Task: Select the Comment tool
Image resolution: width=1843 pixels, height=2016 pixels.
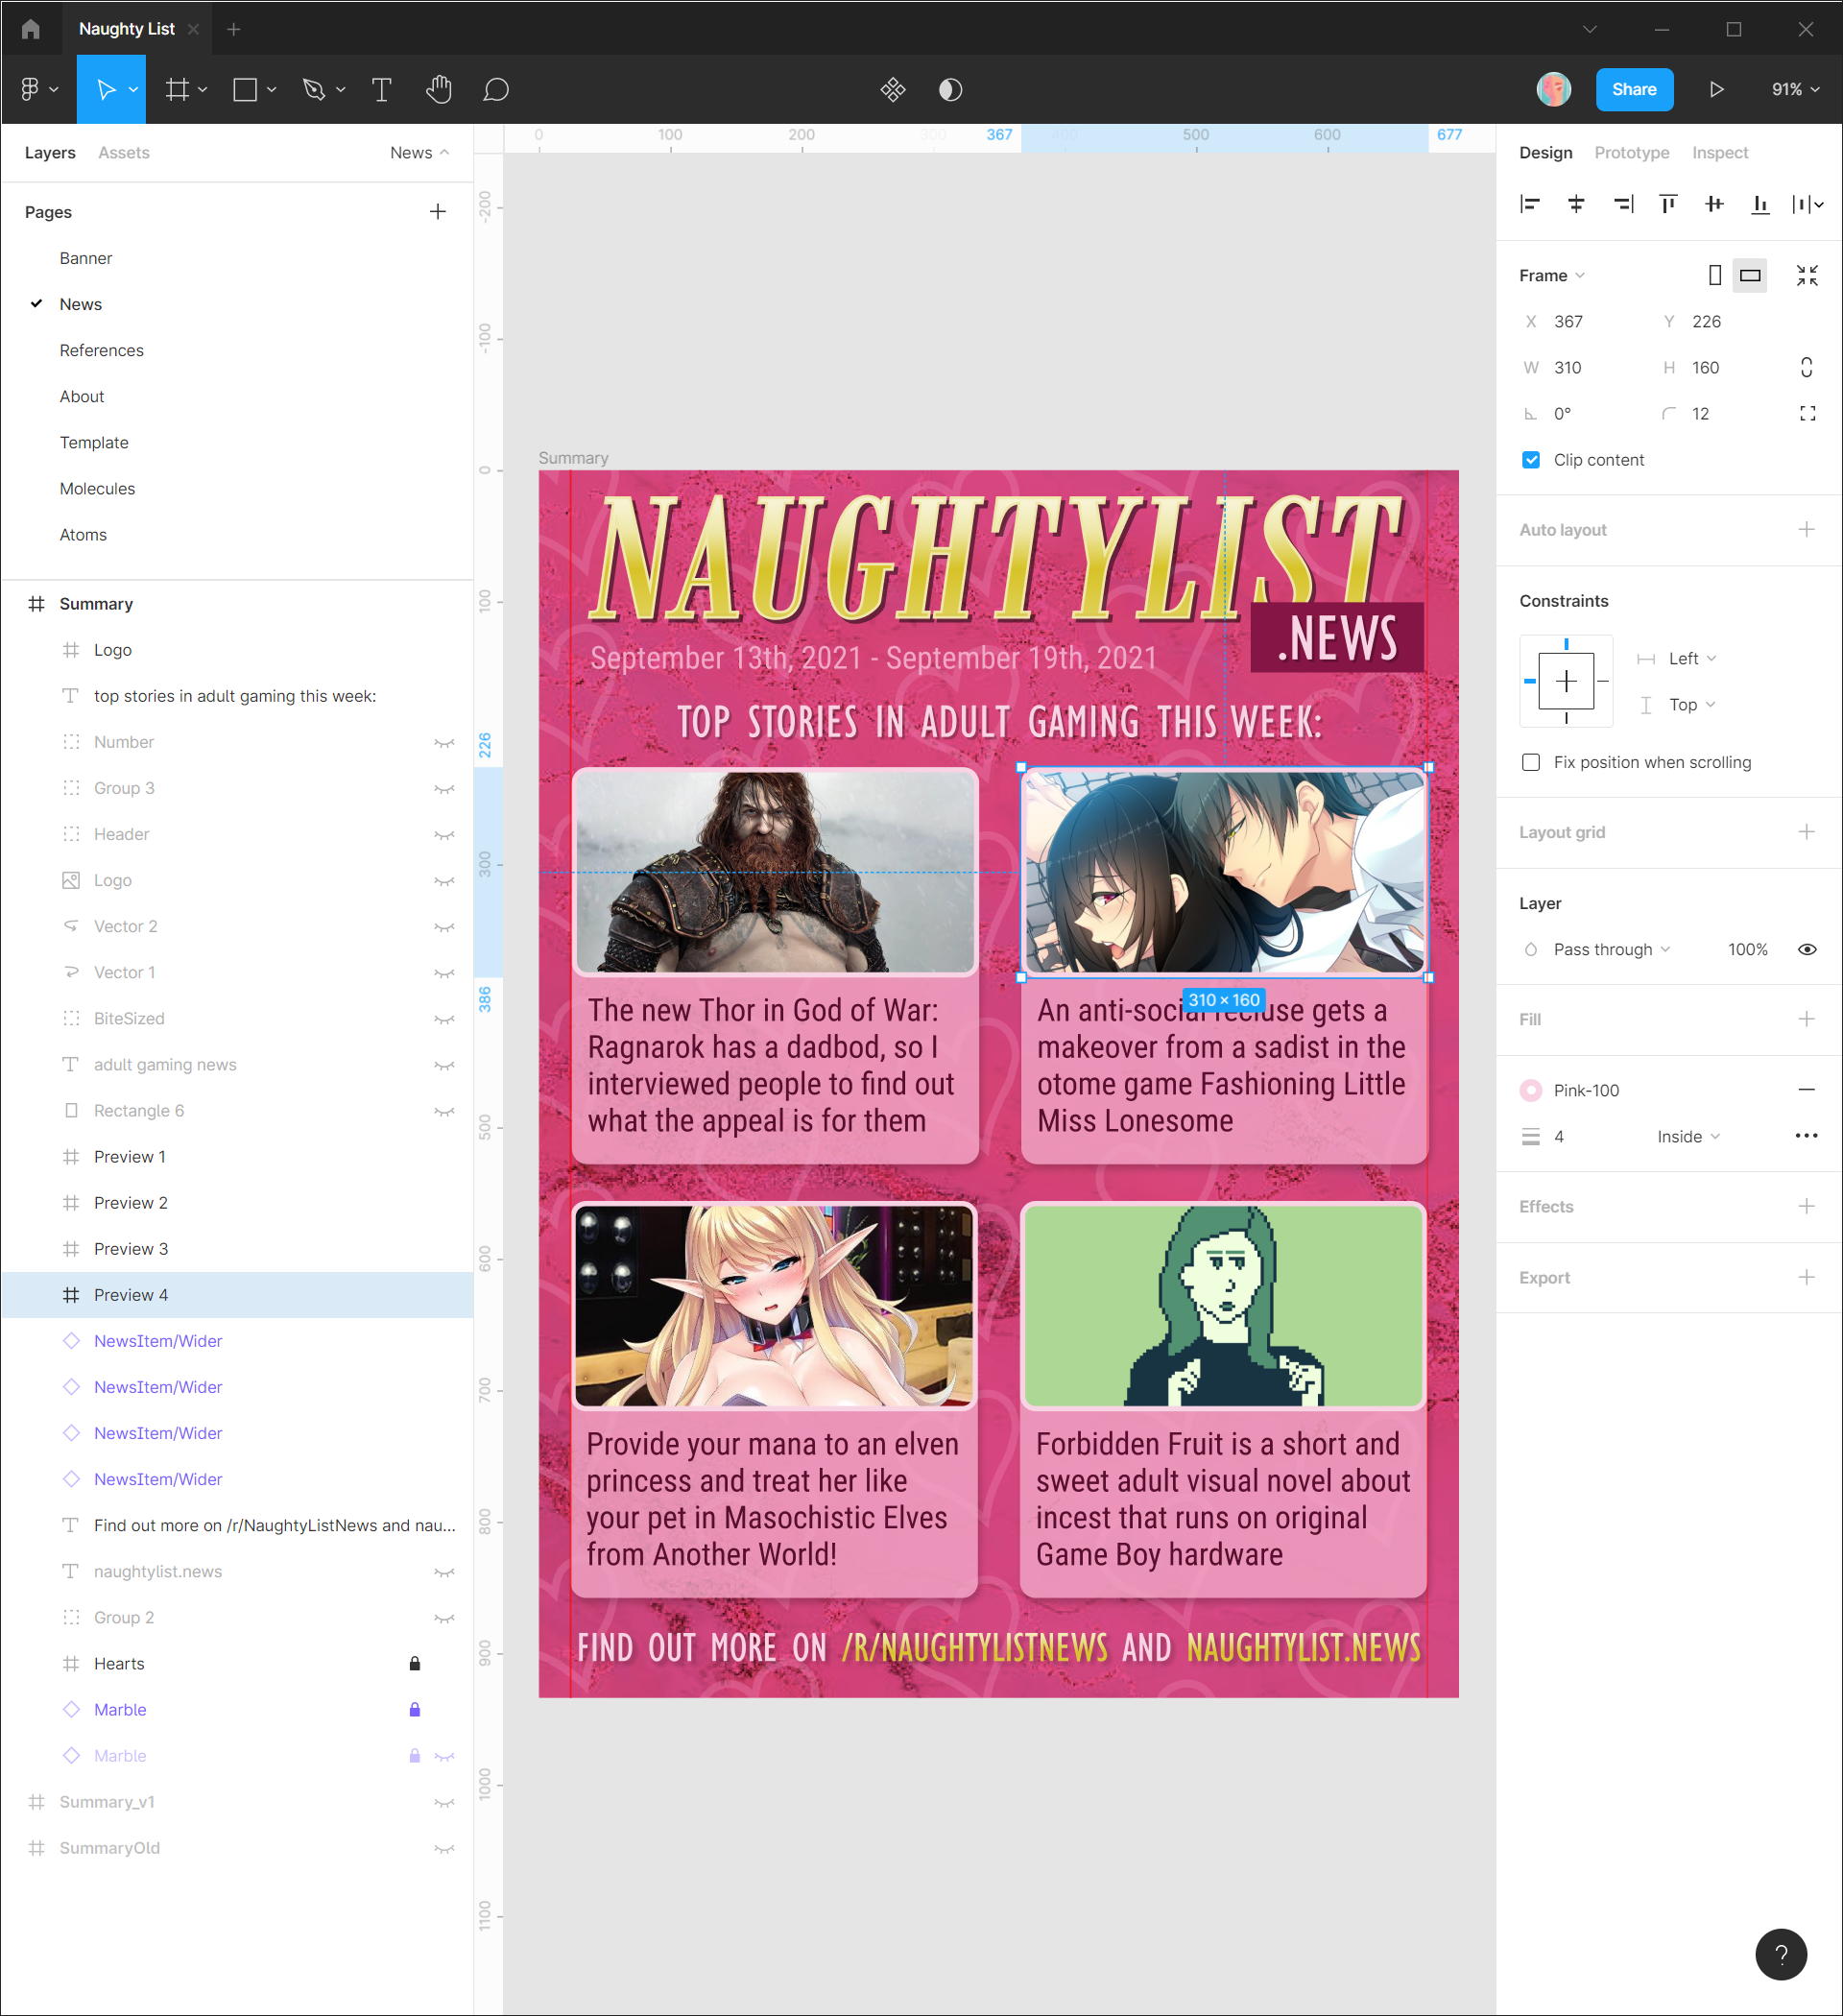Action: pos(496,89)
